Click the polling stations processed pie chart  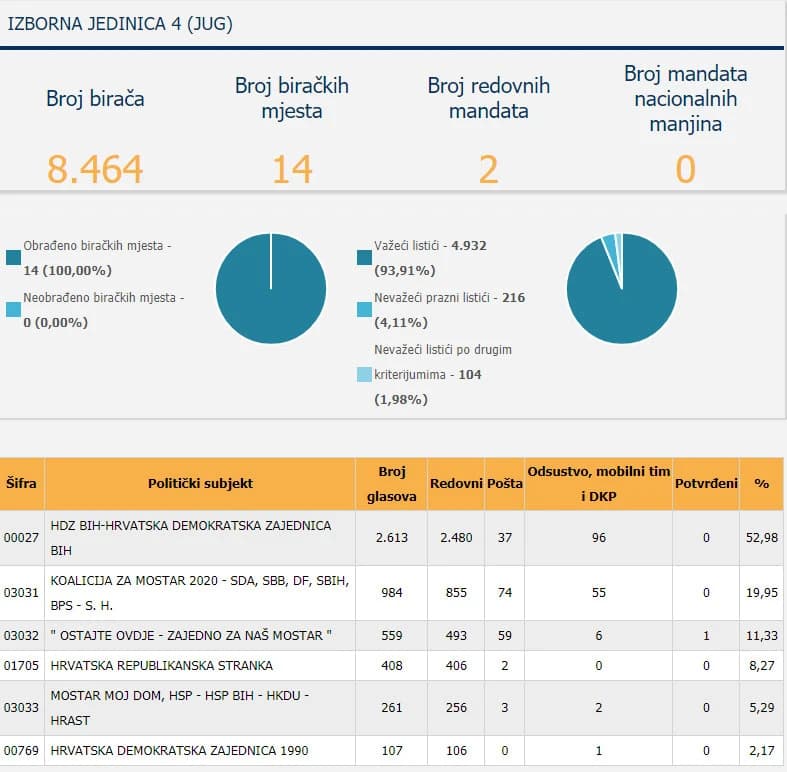pos(271,288)
